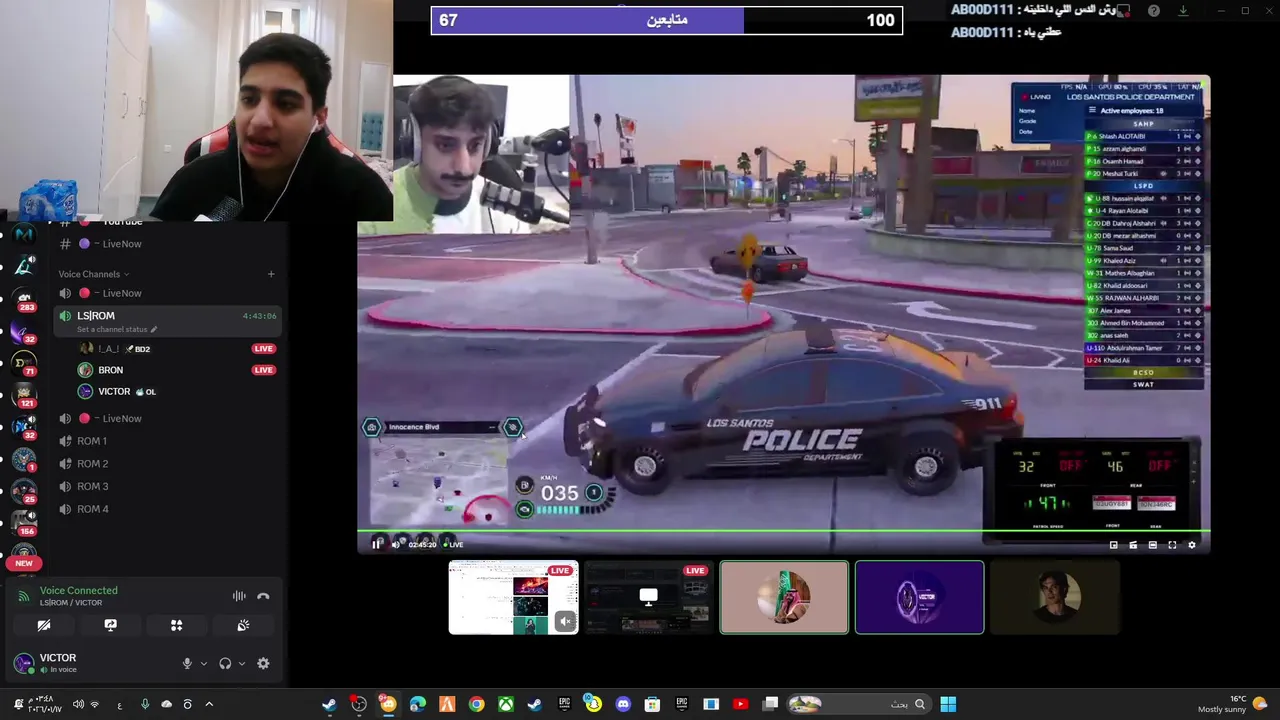The image size is (1280, 720).
Task: Add a channel with the plus icon
Action: [x=271, y=274]
